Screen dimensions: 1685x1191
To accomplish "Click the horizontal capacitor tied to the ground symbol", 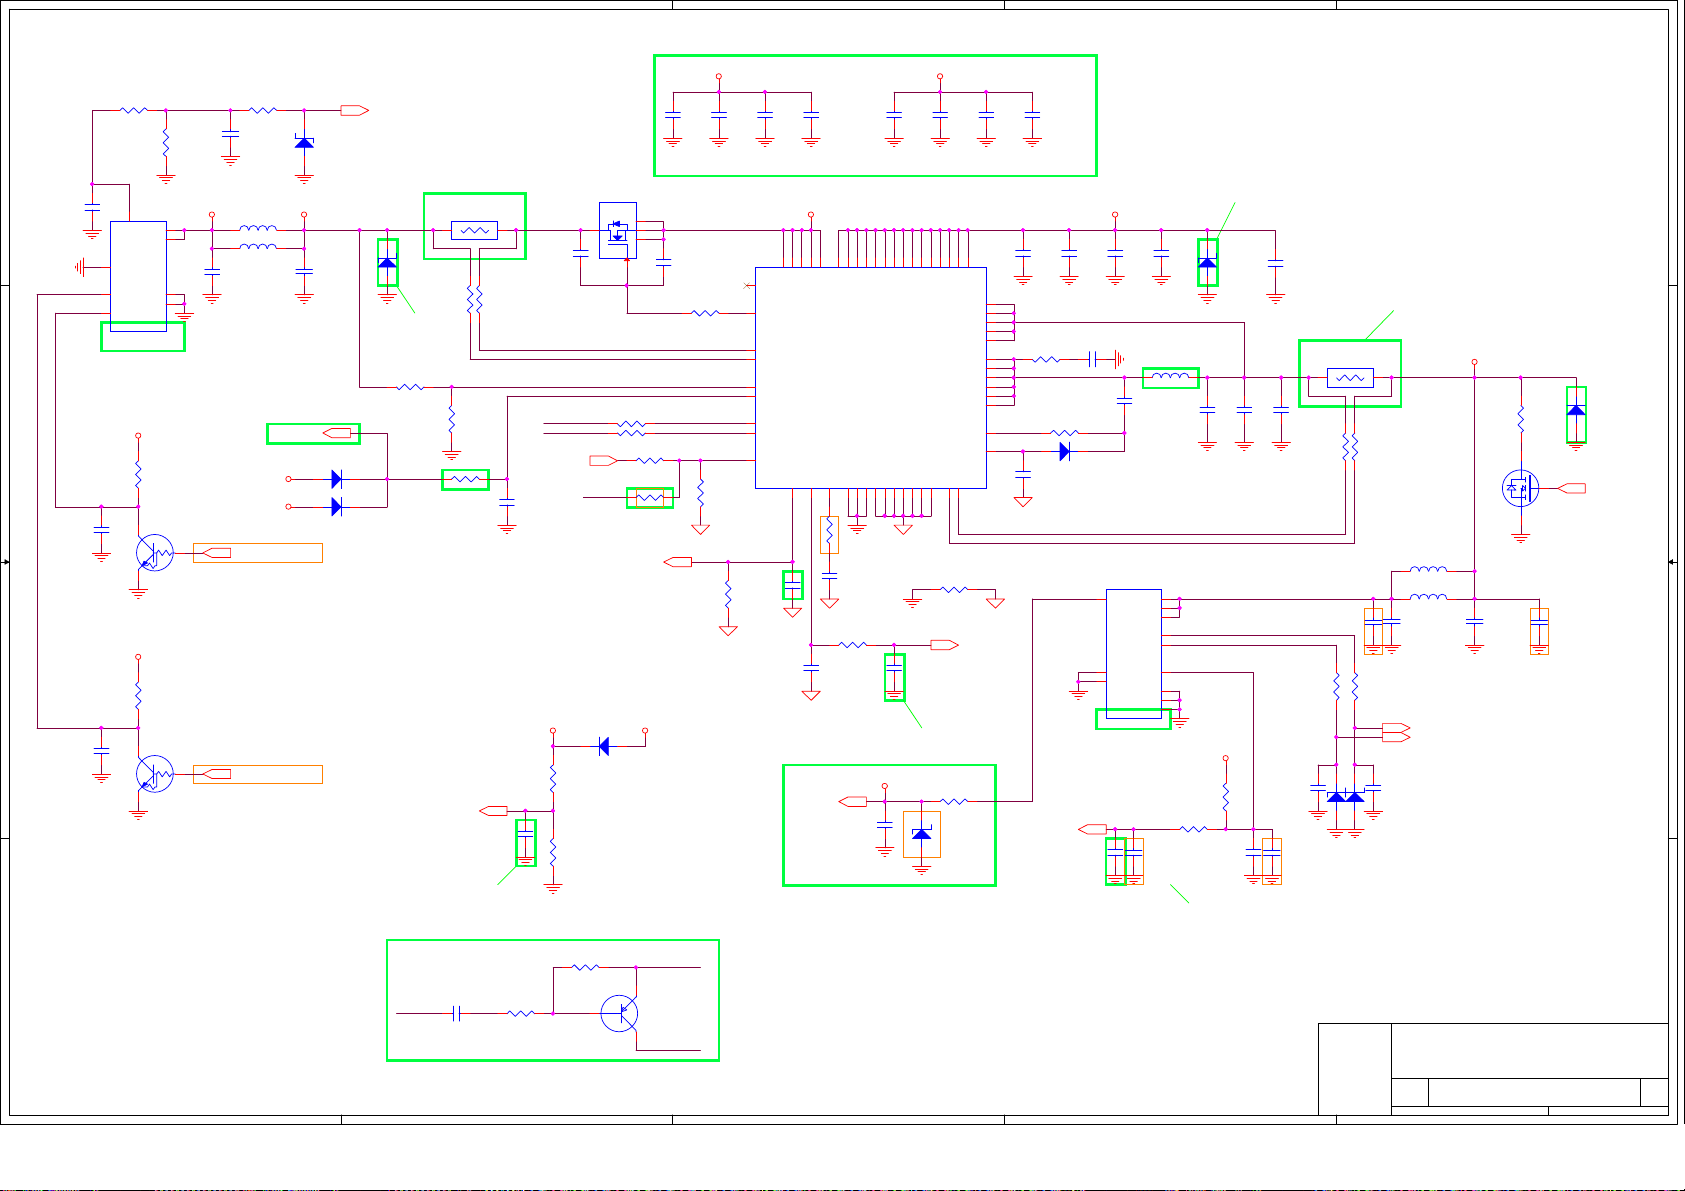I will click(x=1093, y=359).
